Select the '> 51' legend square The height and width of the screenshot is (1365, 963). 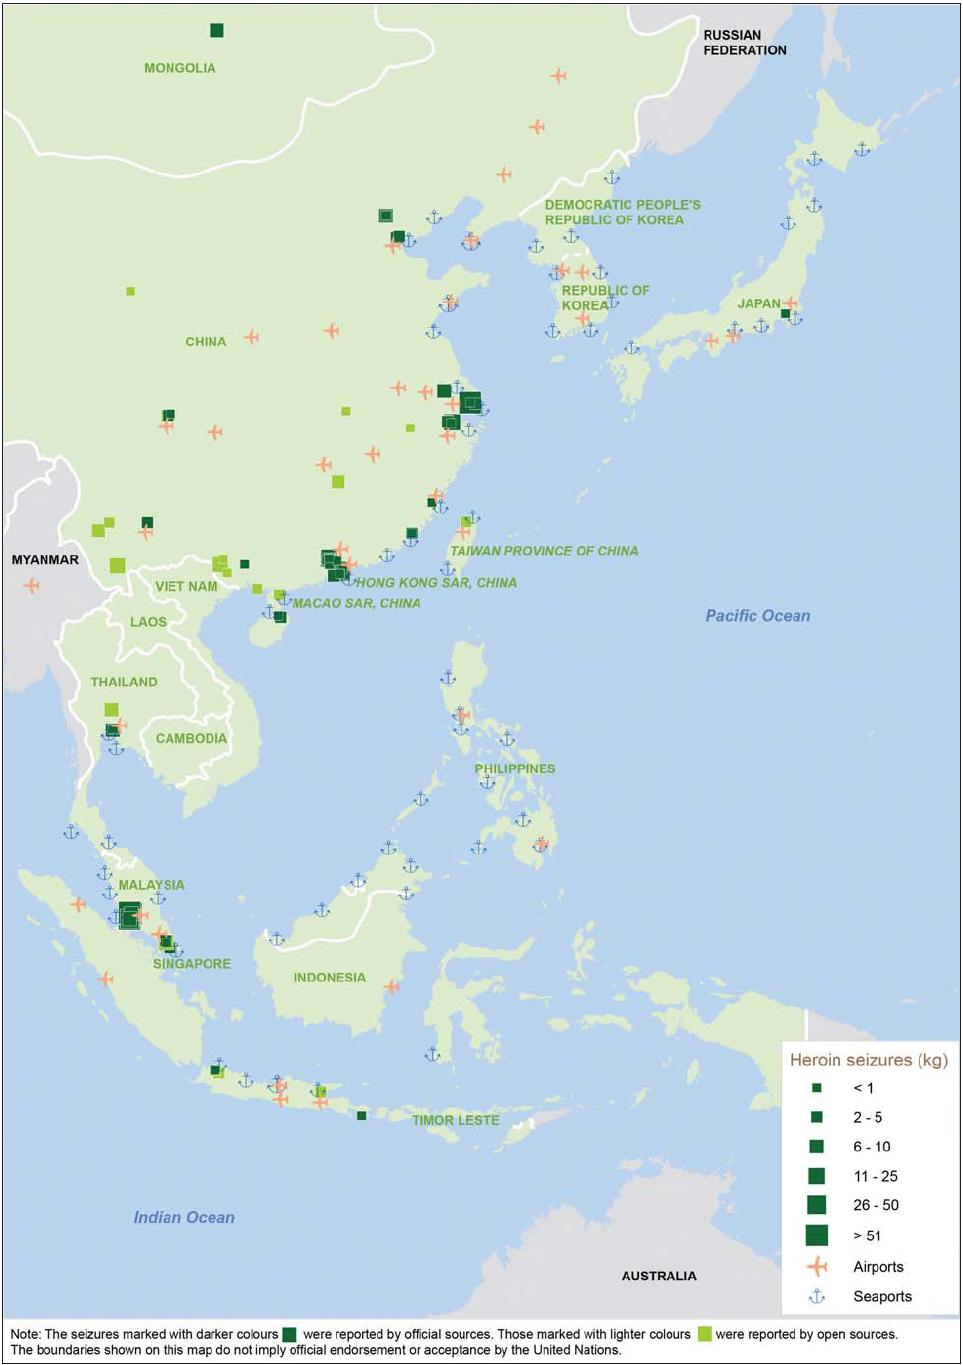click(x=817, y=1235)
